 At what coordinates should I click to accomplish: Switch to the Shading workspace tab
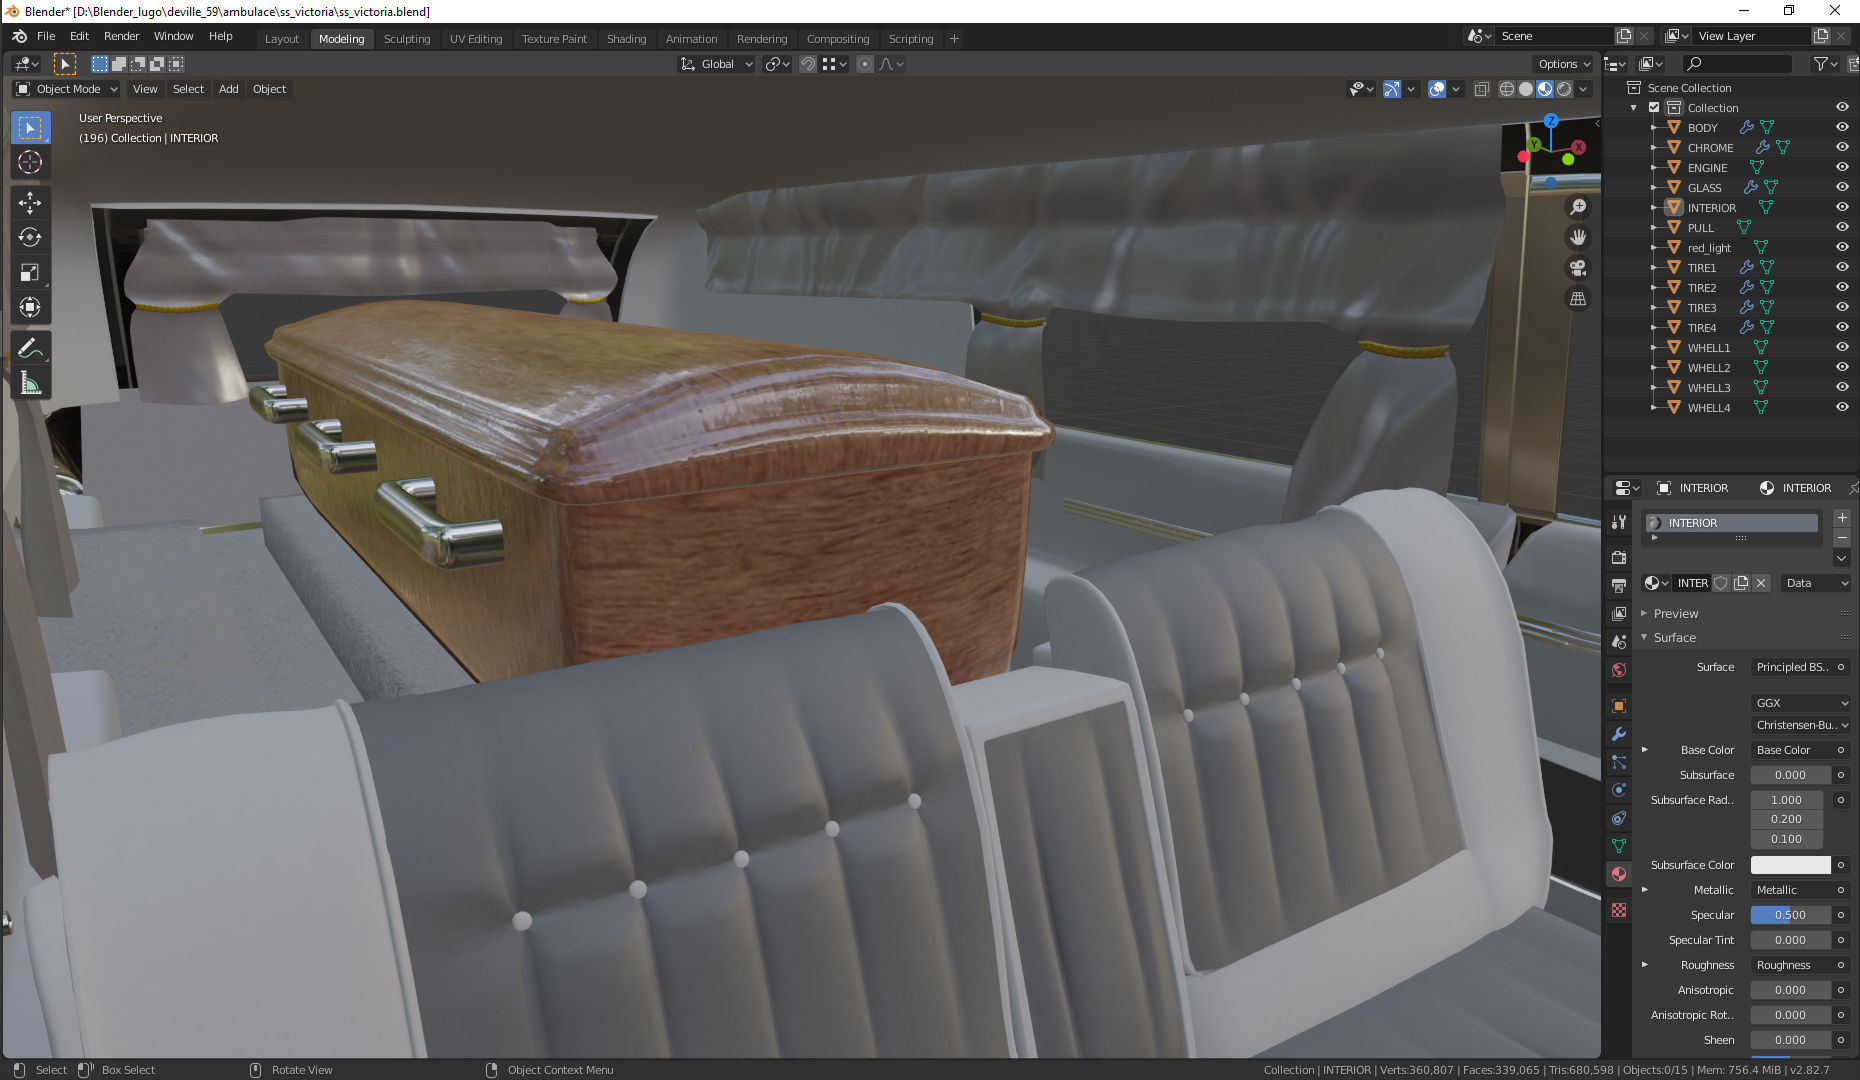tap(626, 39)
